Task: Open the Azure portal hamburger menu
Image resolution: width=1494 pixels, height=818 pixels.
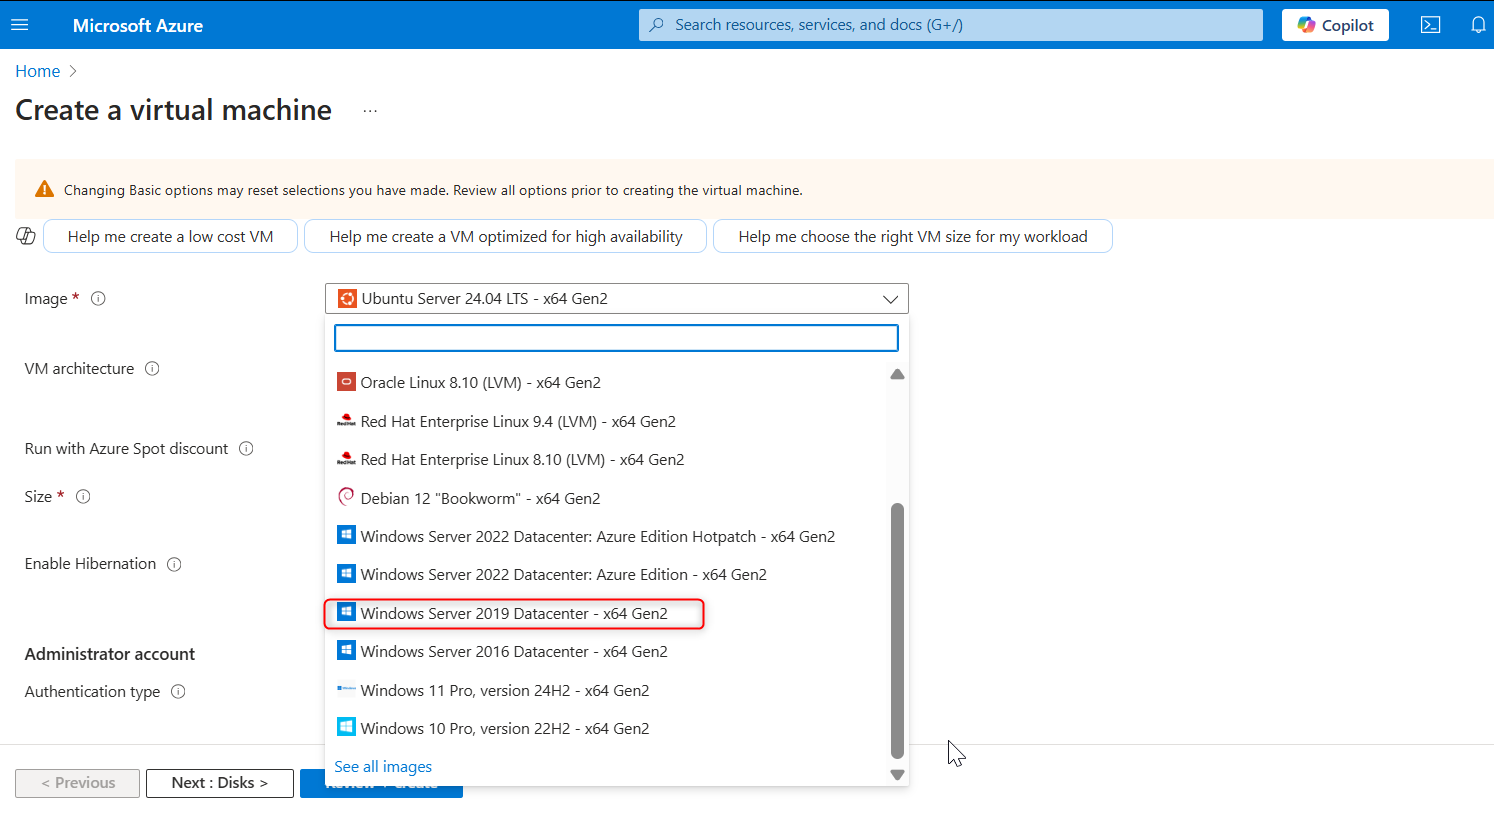Action: pyautogui.click(x=20, y=25)
